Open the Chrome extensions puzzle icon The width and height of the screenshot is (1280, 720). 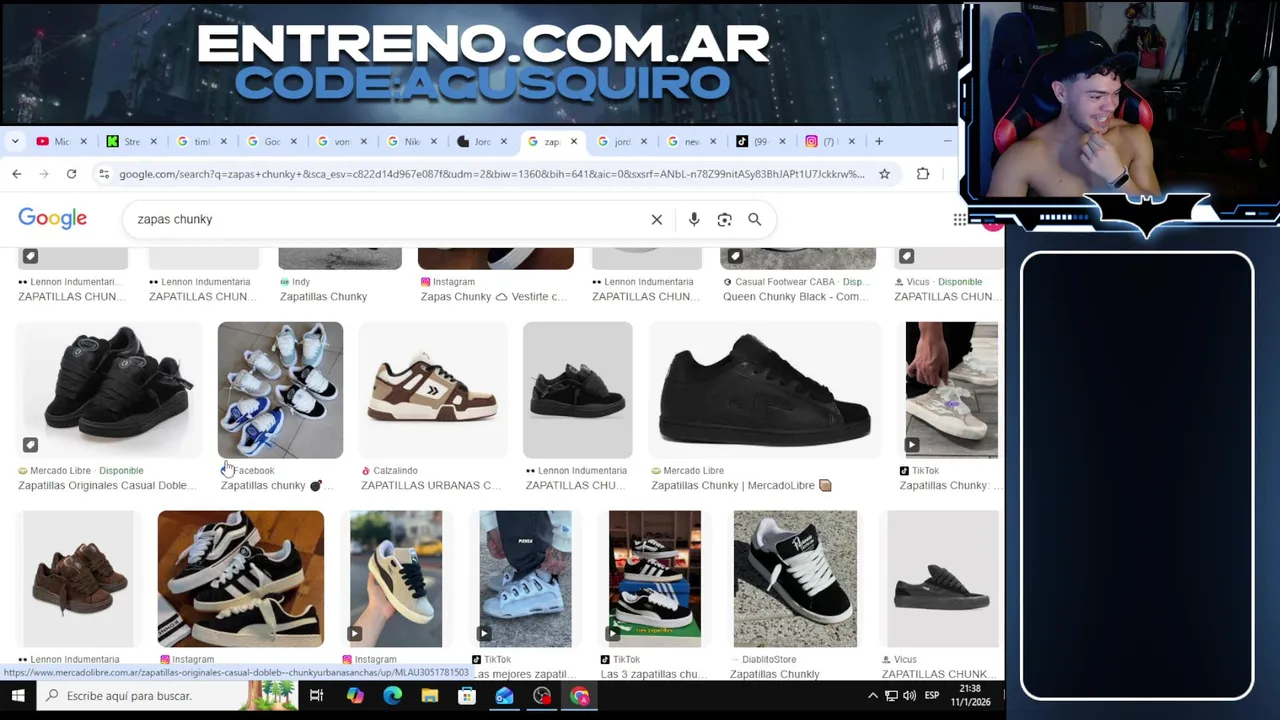(x=923, y=174)
